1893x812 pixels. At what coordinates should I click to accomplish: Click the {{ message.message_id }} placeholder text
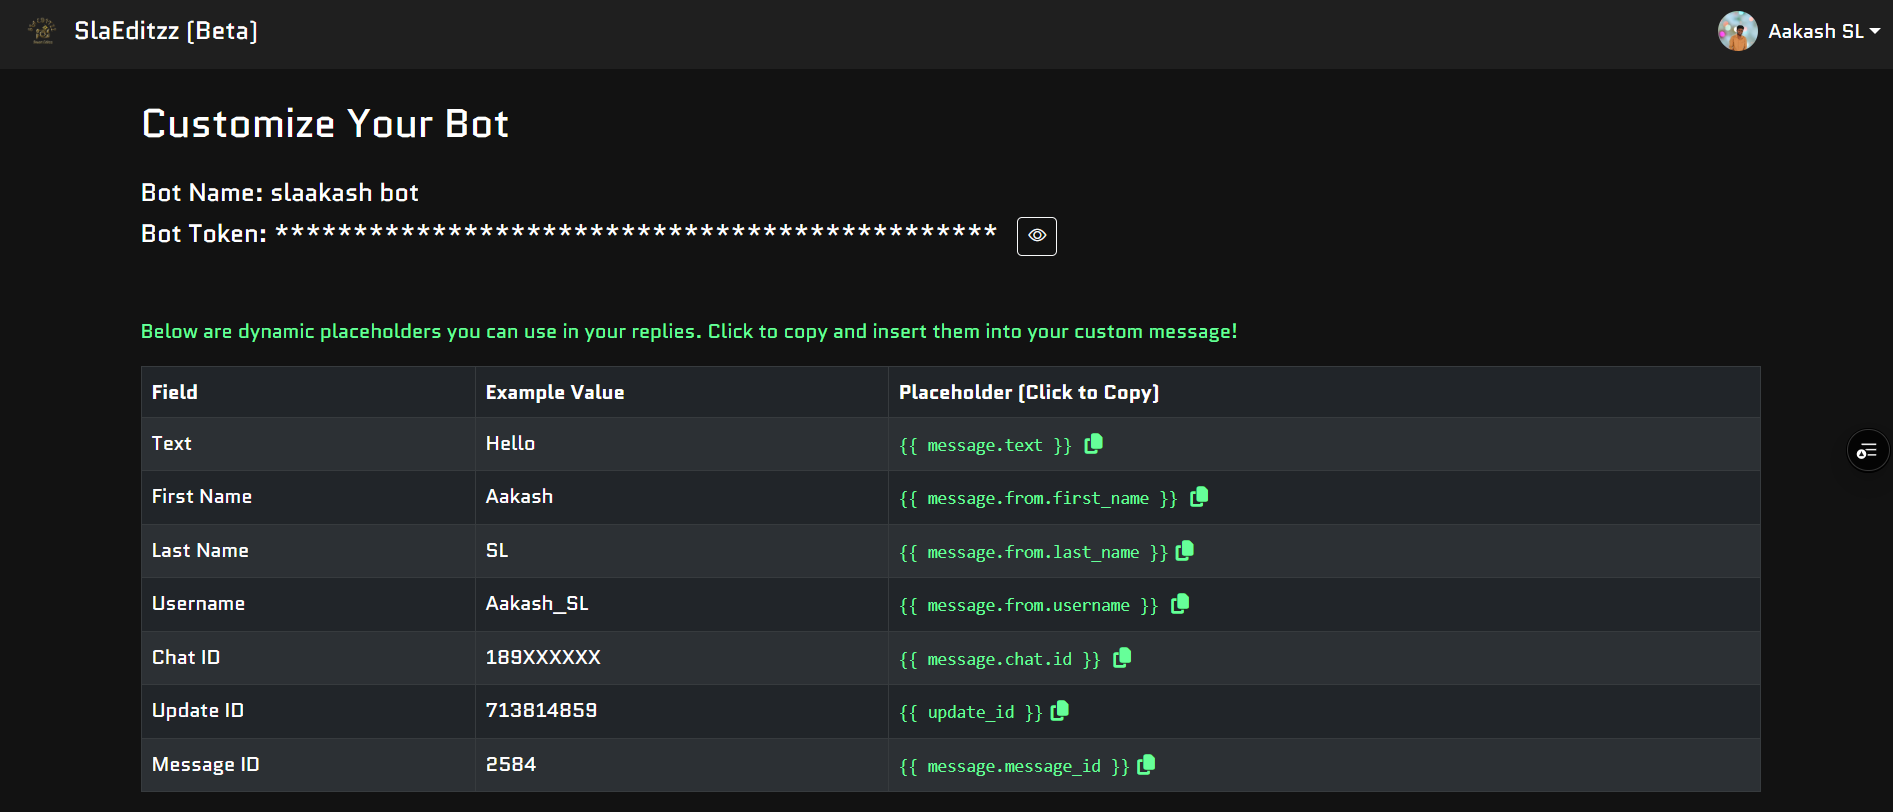[x=1013, y=766]
